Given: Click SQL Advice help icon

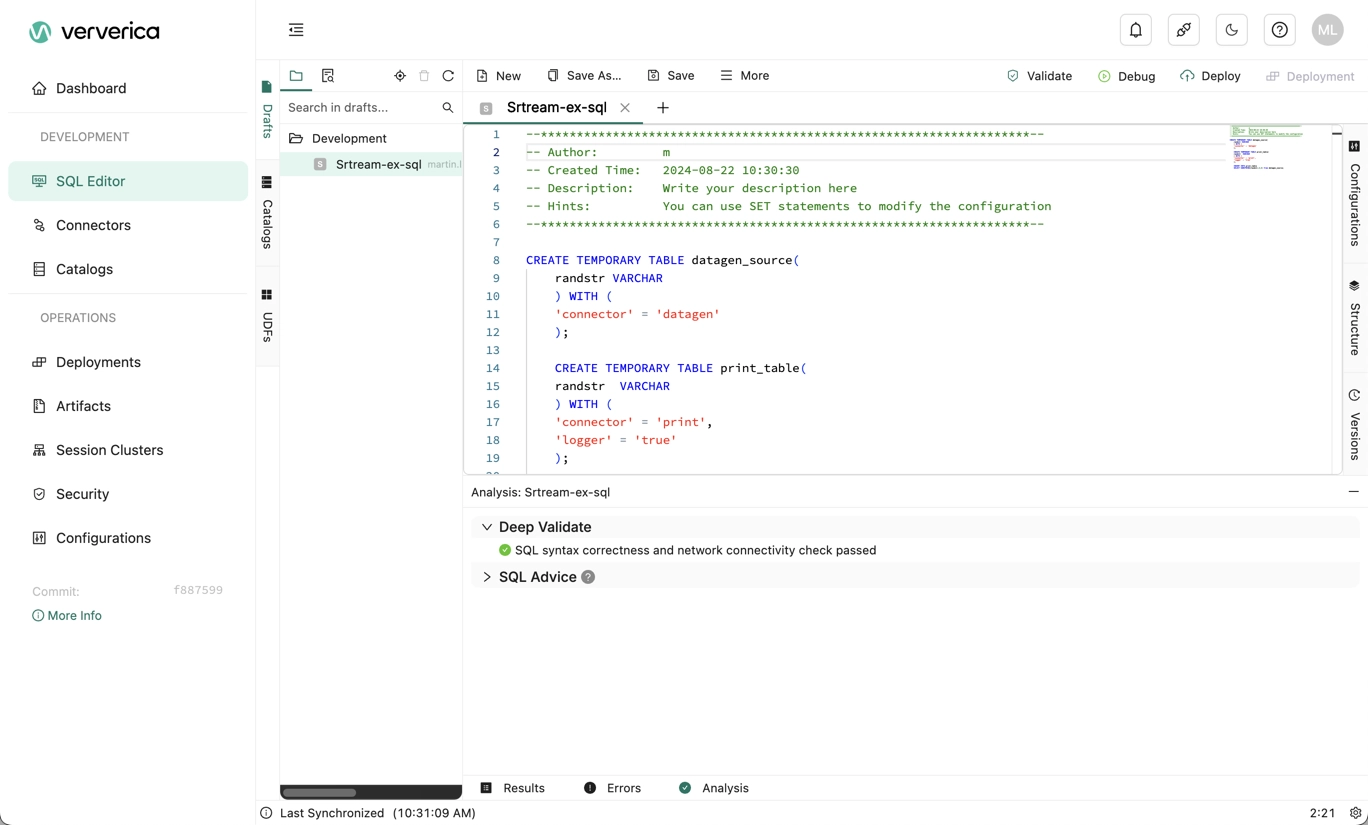Looking at the screenshot, I should (x=588, y=577).
